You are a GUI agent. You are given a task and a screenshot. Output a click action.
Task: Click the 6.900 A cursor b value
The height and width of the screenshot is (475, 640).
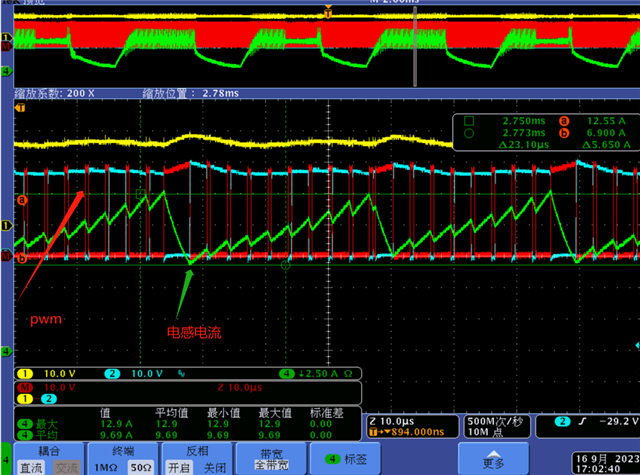tap(606, 133)
